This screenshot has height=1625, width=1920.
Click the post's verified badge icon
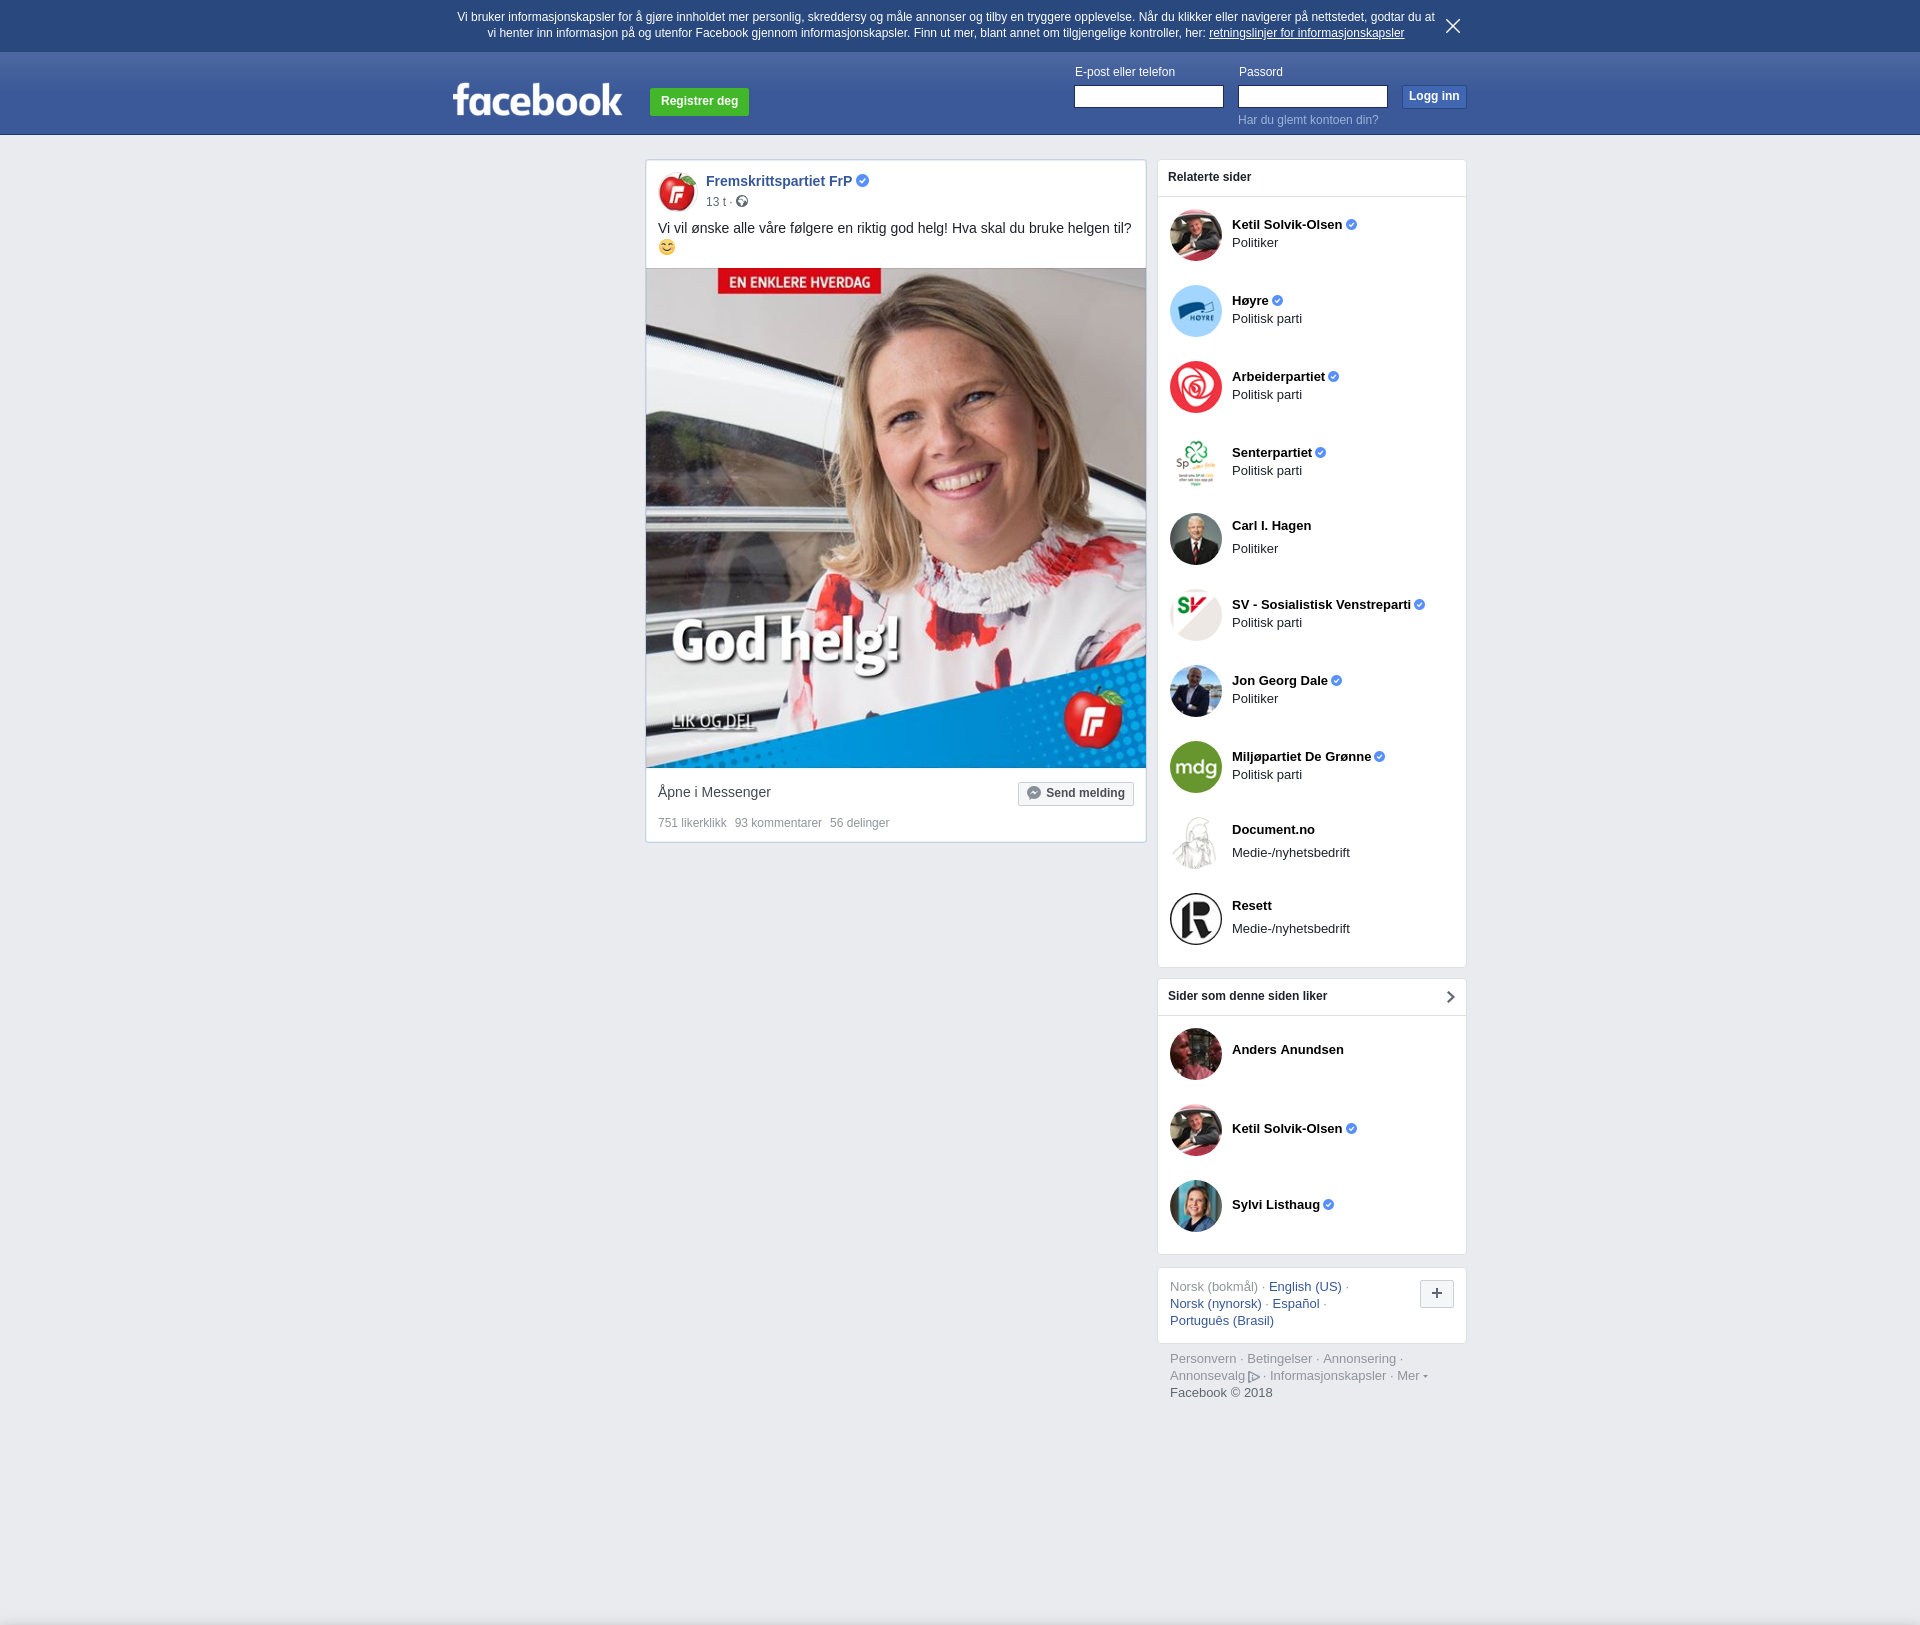pyautogui.click(x=862, y=181)
